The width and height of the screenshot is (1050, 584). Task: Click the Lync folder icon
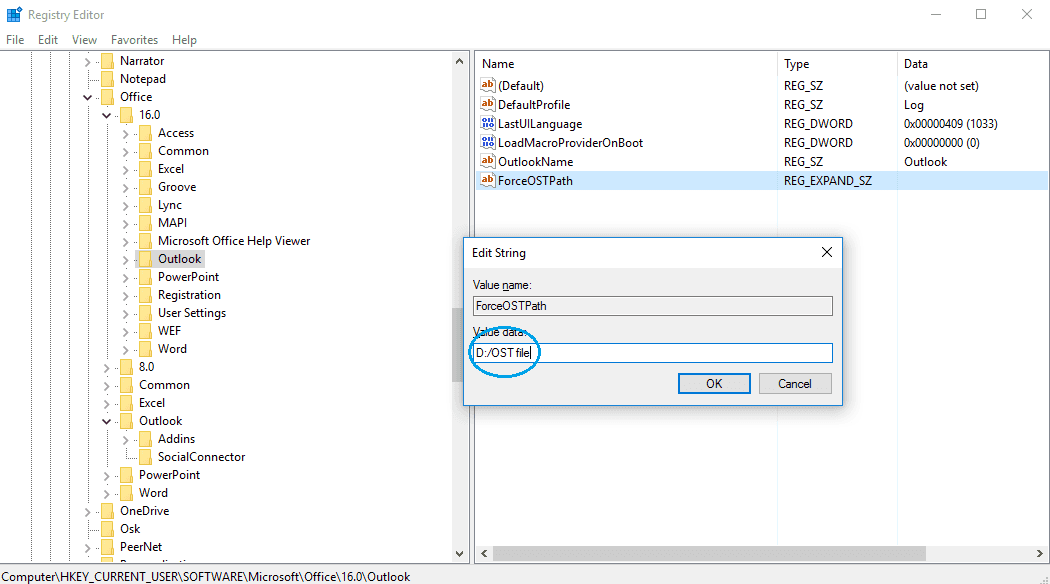145,206
